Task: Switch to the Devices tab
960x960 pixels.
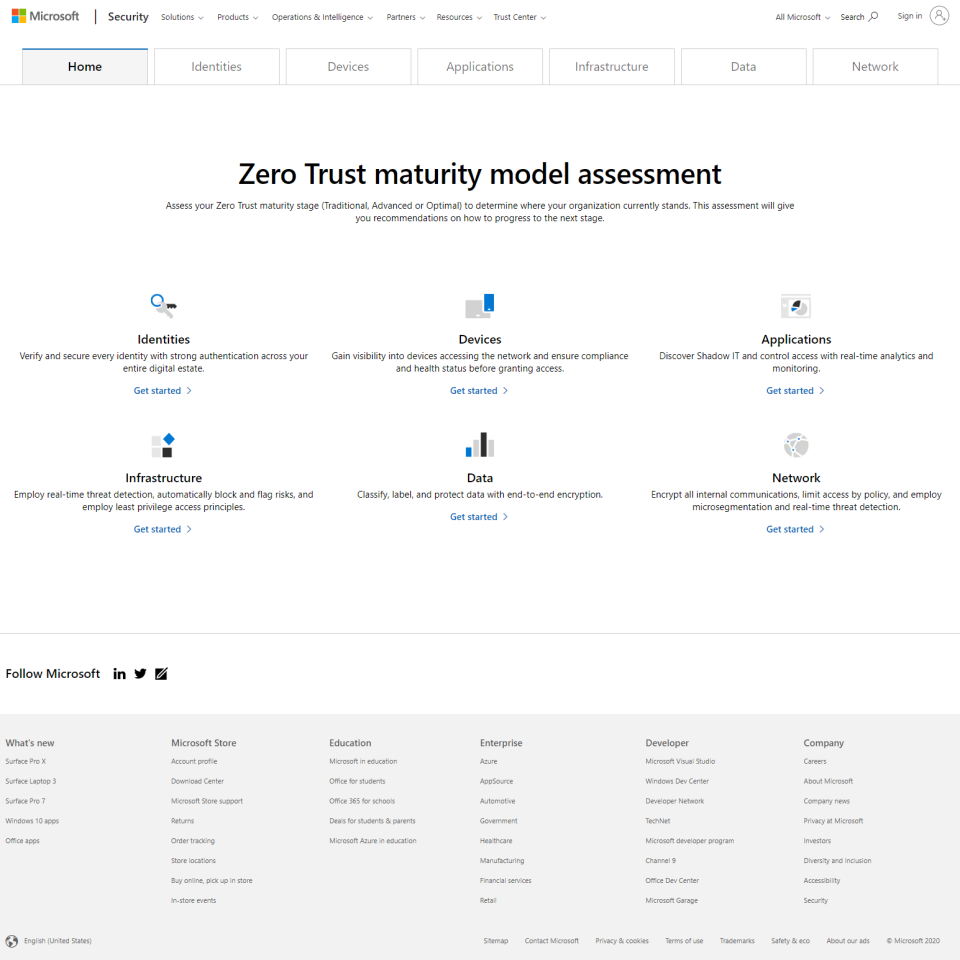Action: point(348,67)
